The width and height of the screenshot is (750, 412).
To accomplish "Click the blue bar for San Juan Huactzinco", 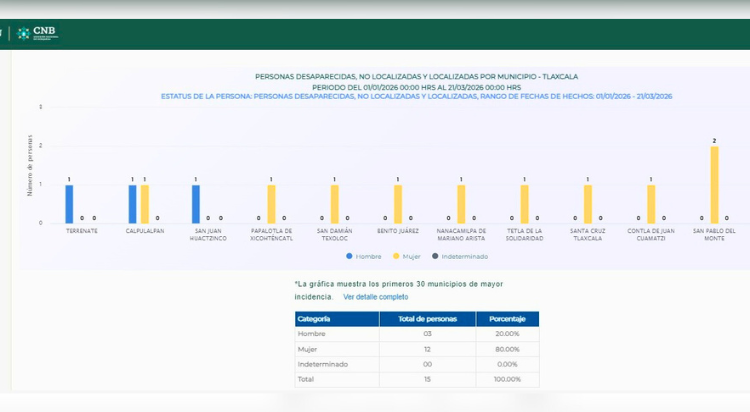I will click(196, 204).
